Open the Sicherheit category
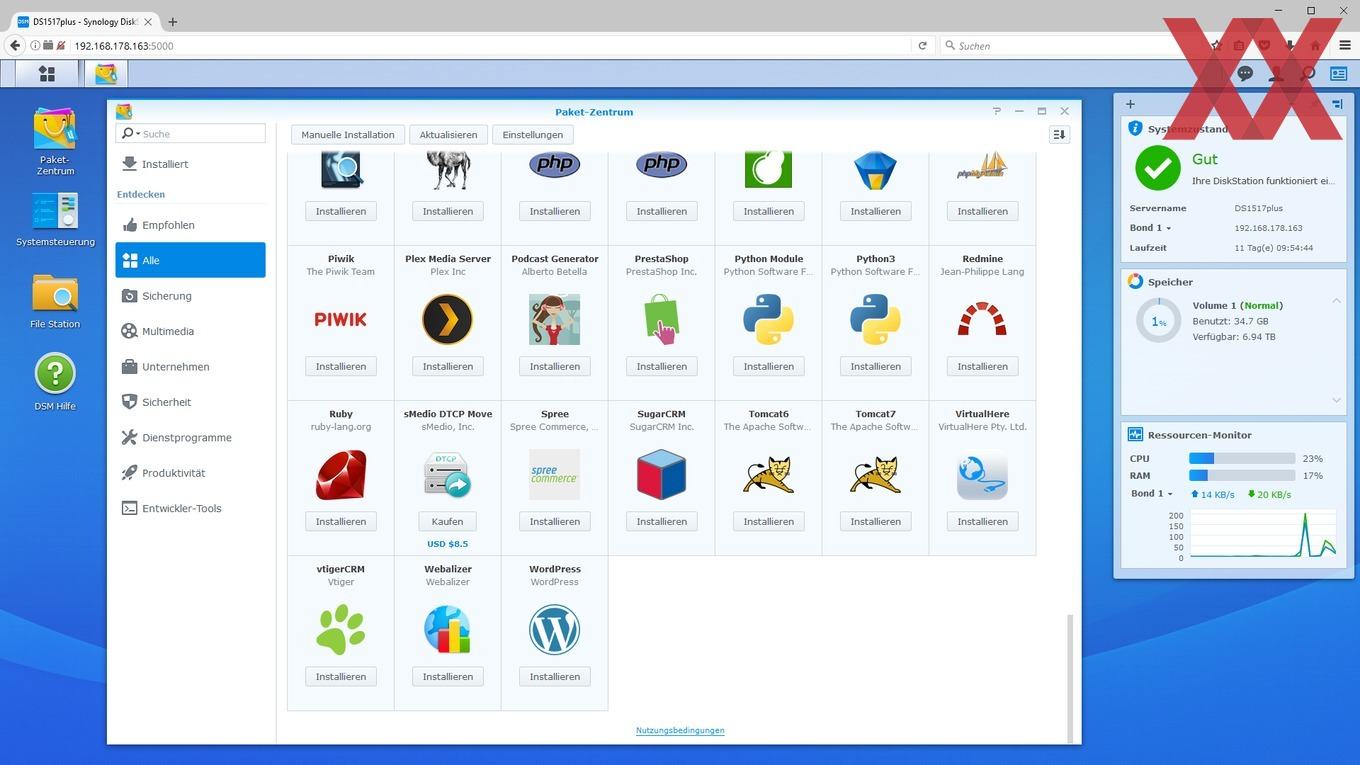1360x765 pixels. coord(190,402)
